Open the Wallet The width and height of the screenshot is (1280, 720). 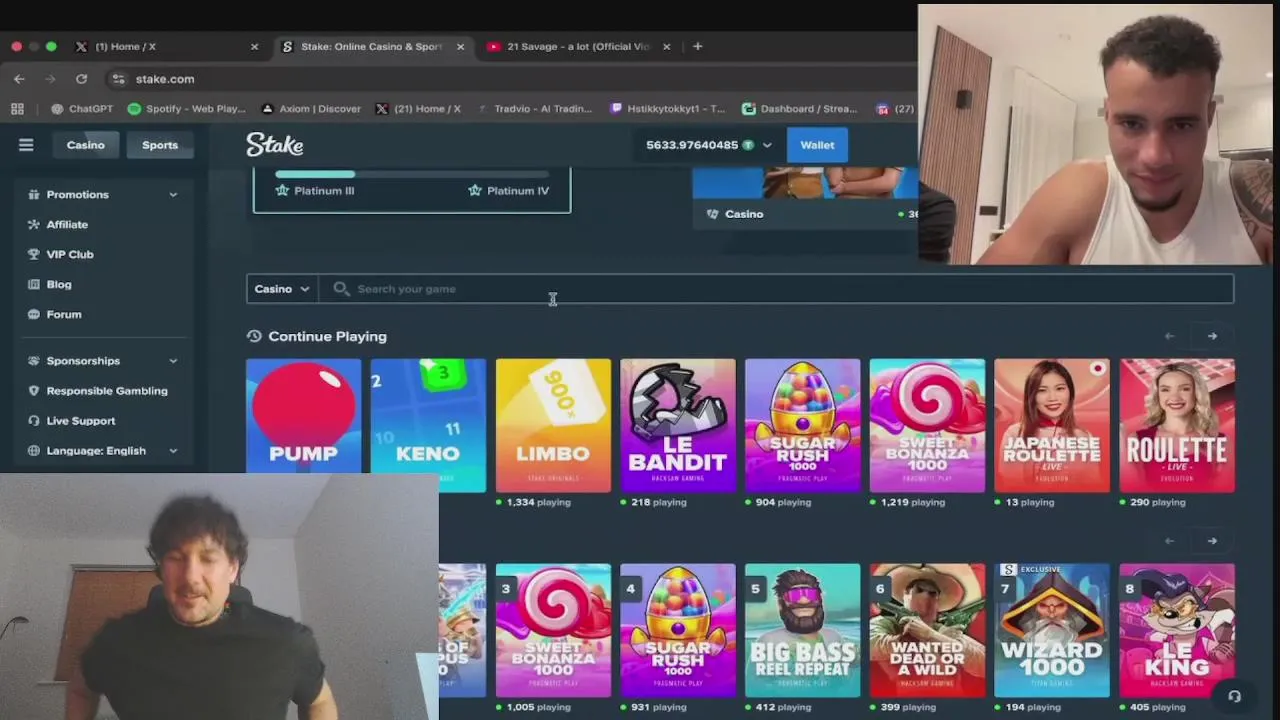(x=817, y=145)
